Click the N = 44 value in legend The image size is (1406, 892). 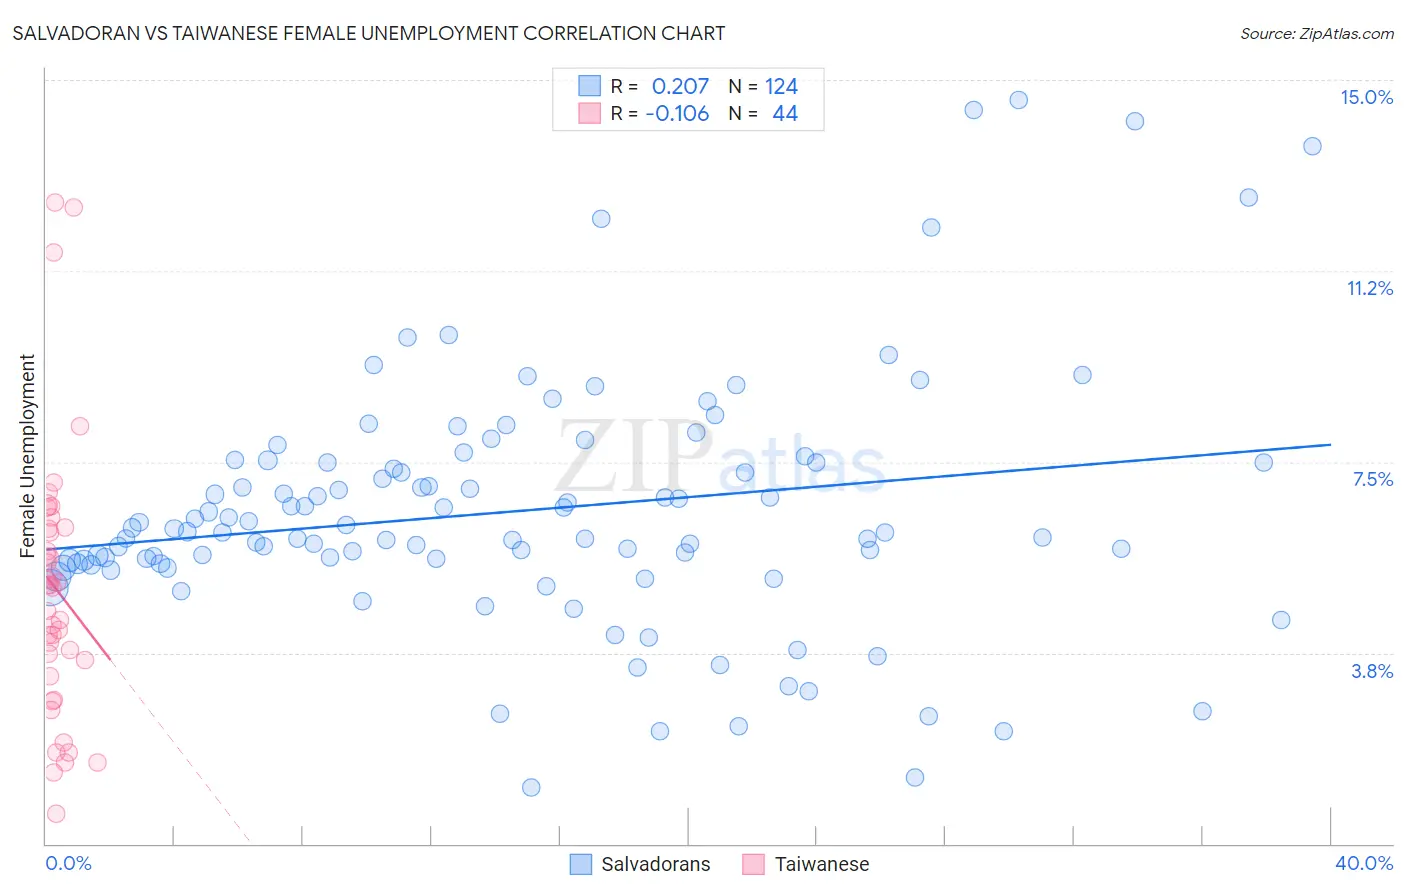tap(763, 113)
